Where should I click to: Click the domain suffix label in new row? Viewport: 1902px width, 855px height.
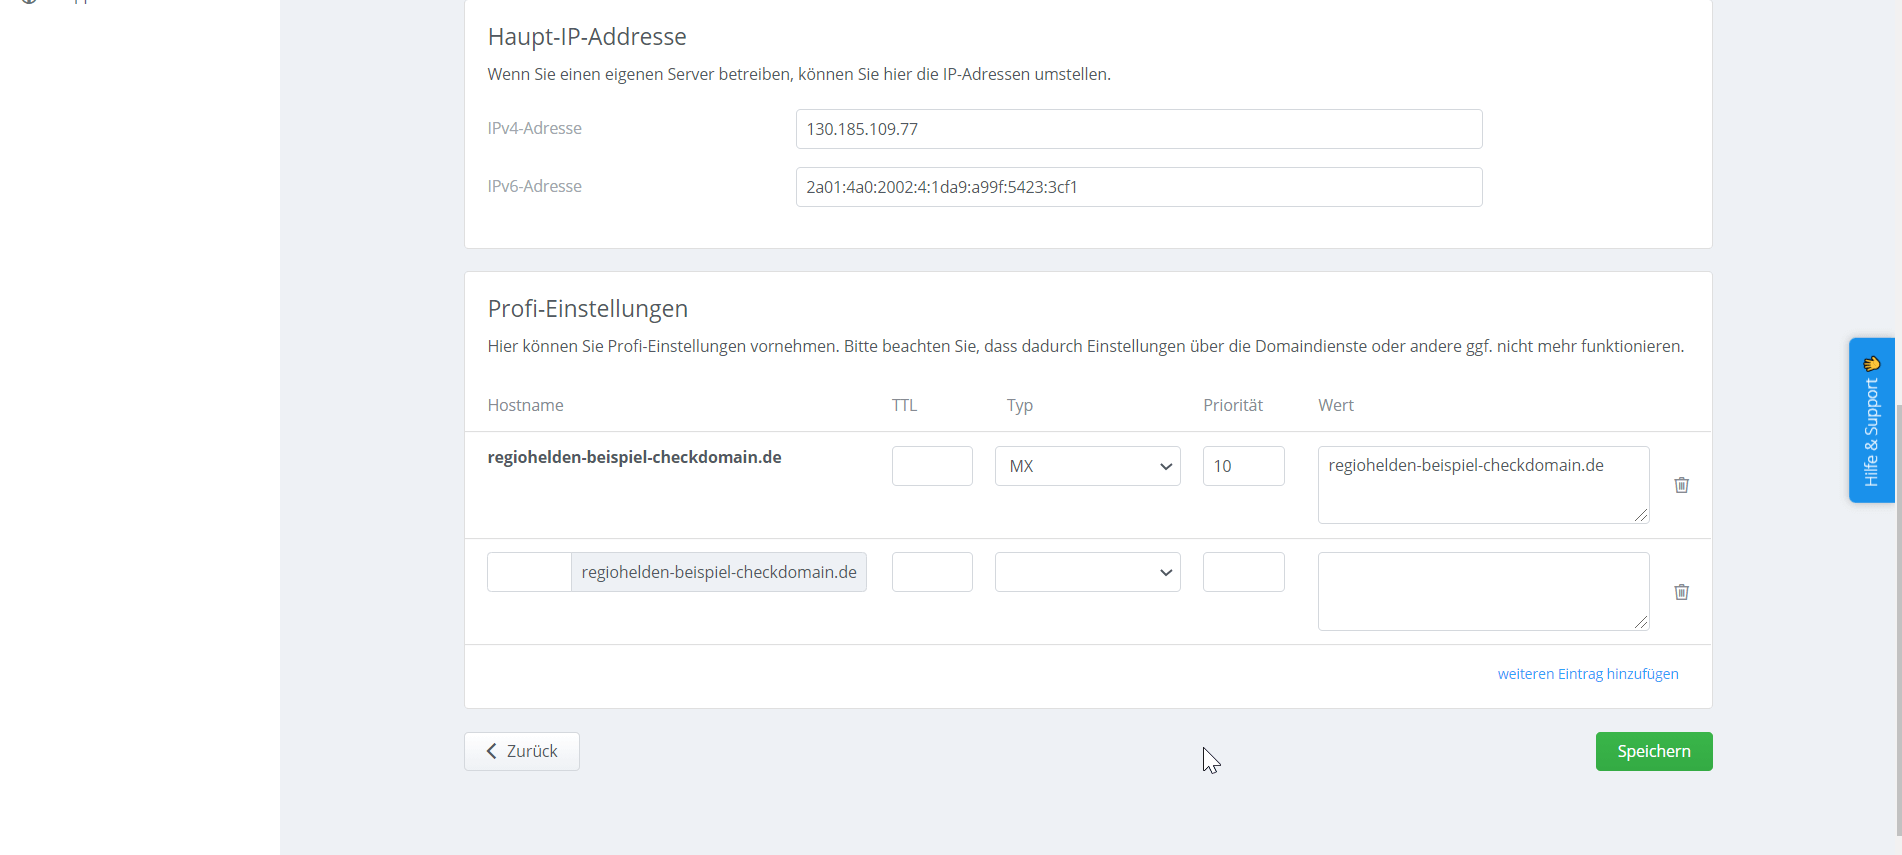[719, 572]
